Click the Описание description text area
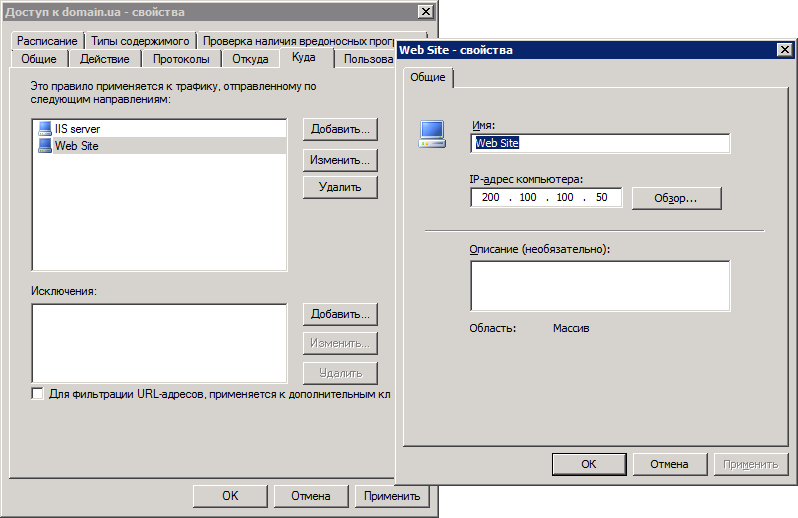 tap(600, 286)
